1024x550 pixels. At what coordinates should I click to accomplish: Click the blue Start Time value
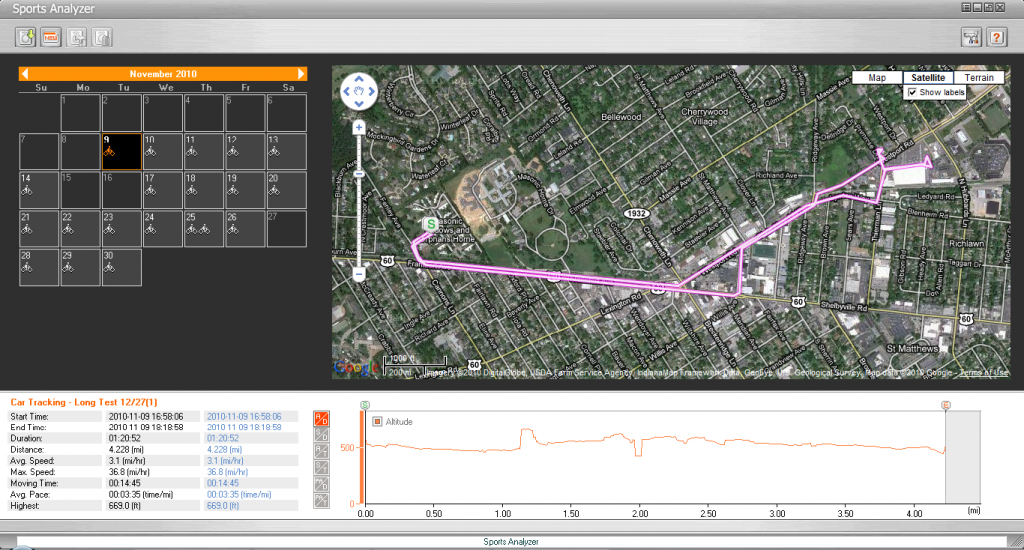tap(244, 416)
